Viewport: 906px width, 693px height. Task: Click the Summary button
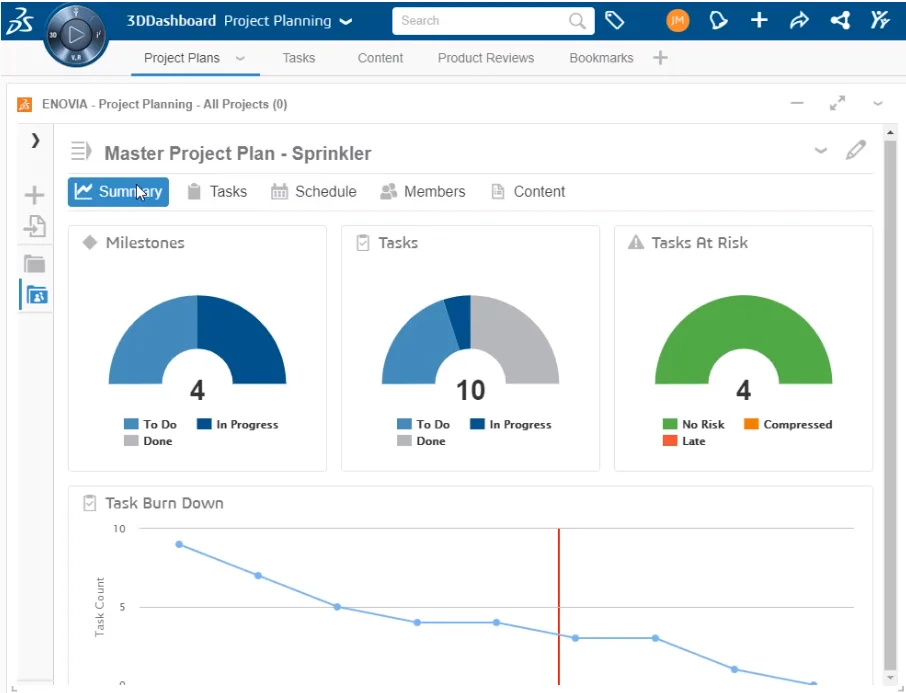point(117,191)
